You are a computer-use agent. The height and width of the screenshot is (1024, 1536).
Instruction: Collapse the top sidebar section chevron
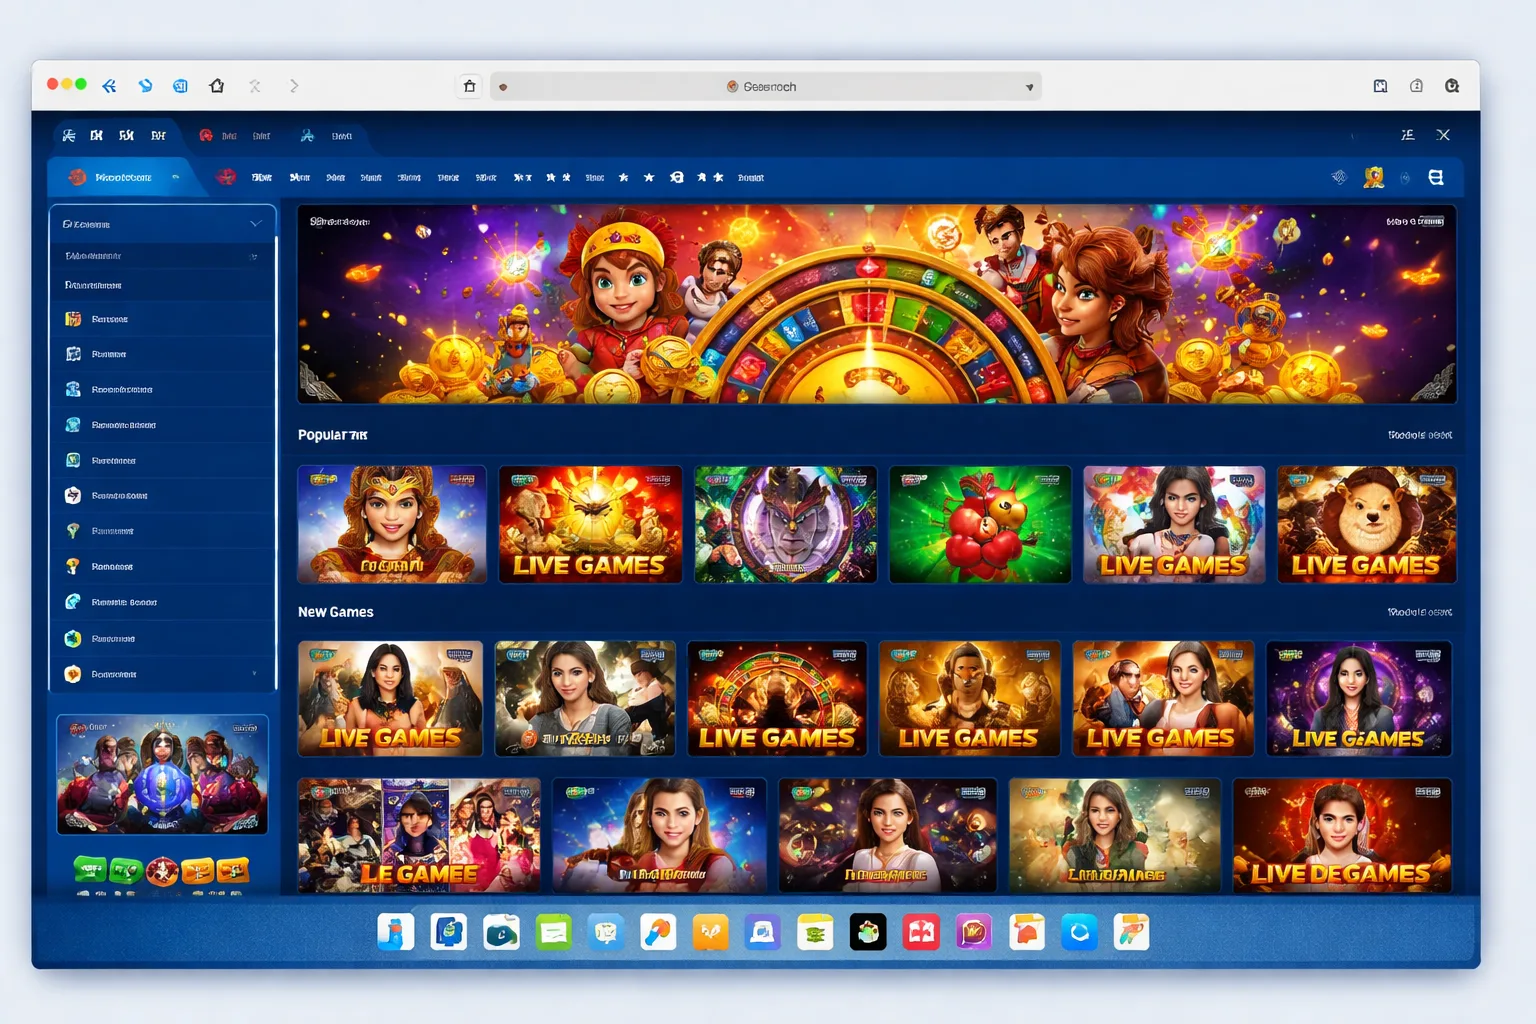(x=256, y=223)
